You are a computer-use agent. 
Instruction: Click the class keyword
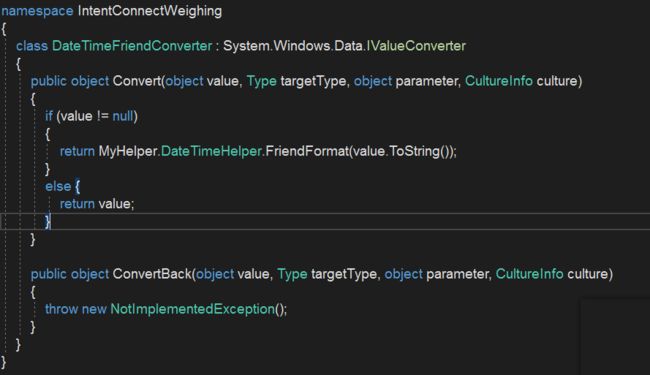pos(32,46)
